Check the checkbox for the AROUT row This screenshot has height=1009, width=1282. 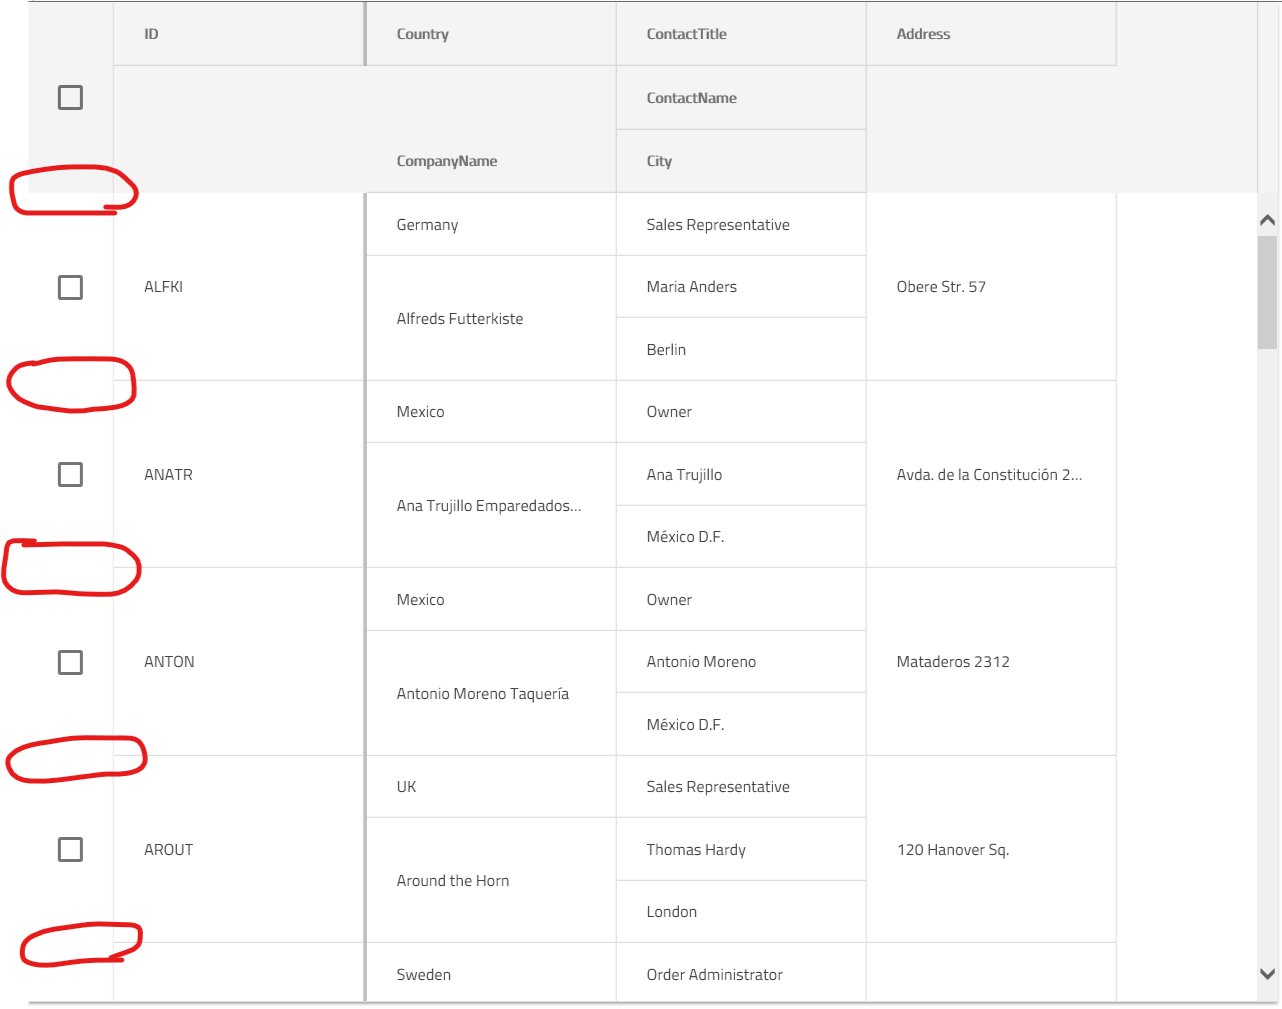pos(70,849)
